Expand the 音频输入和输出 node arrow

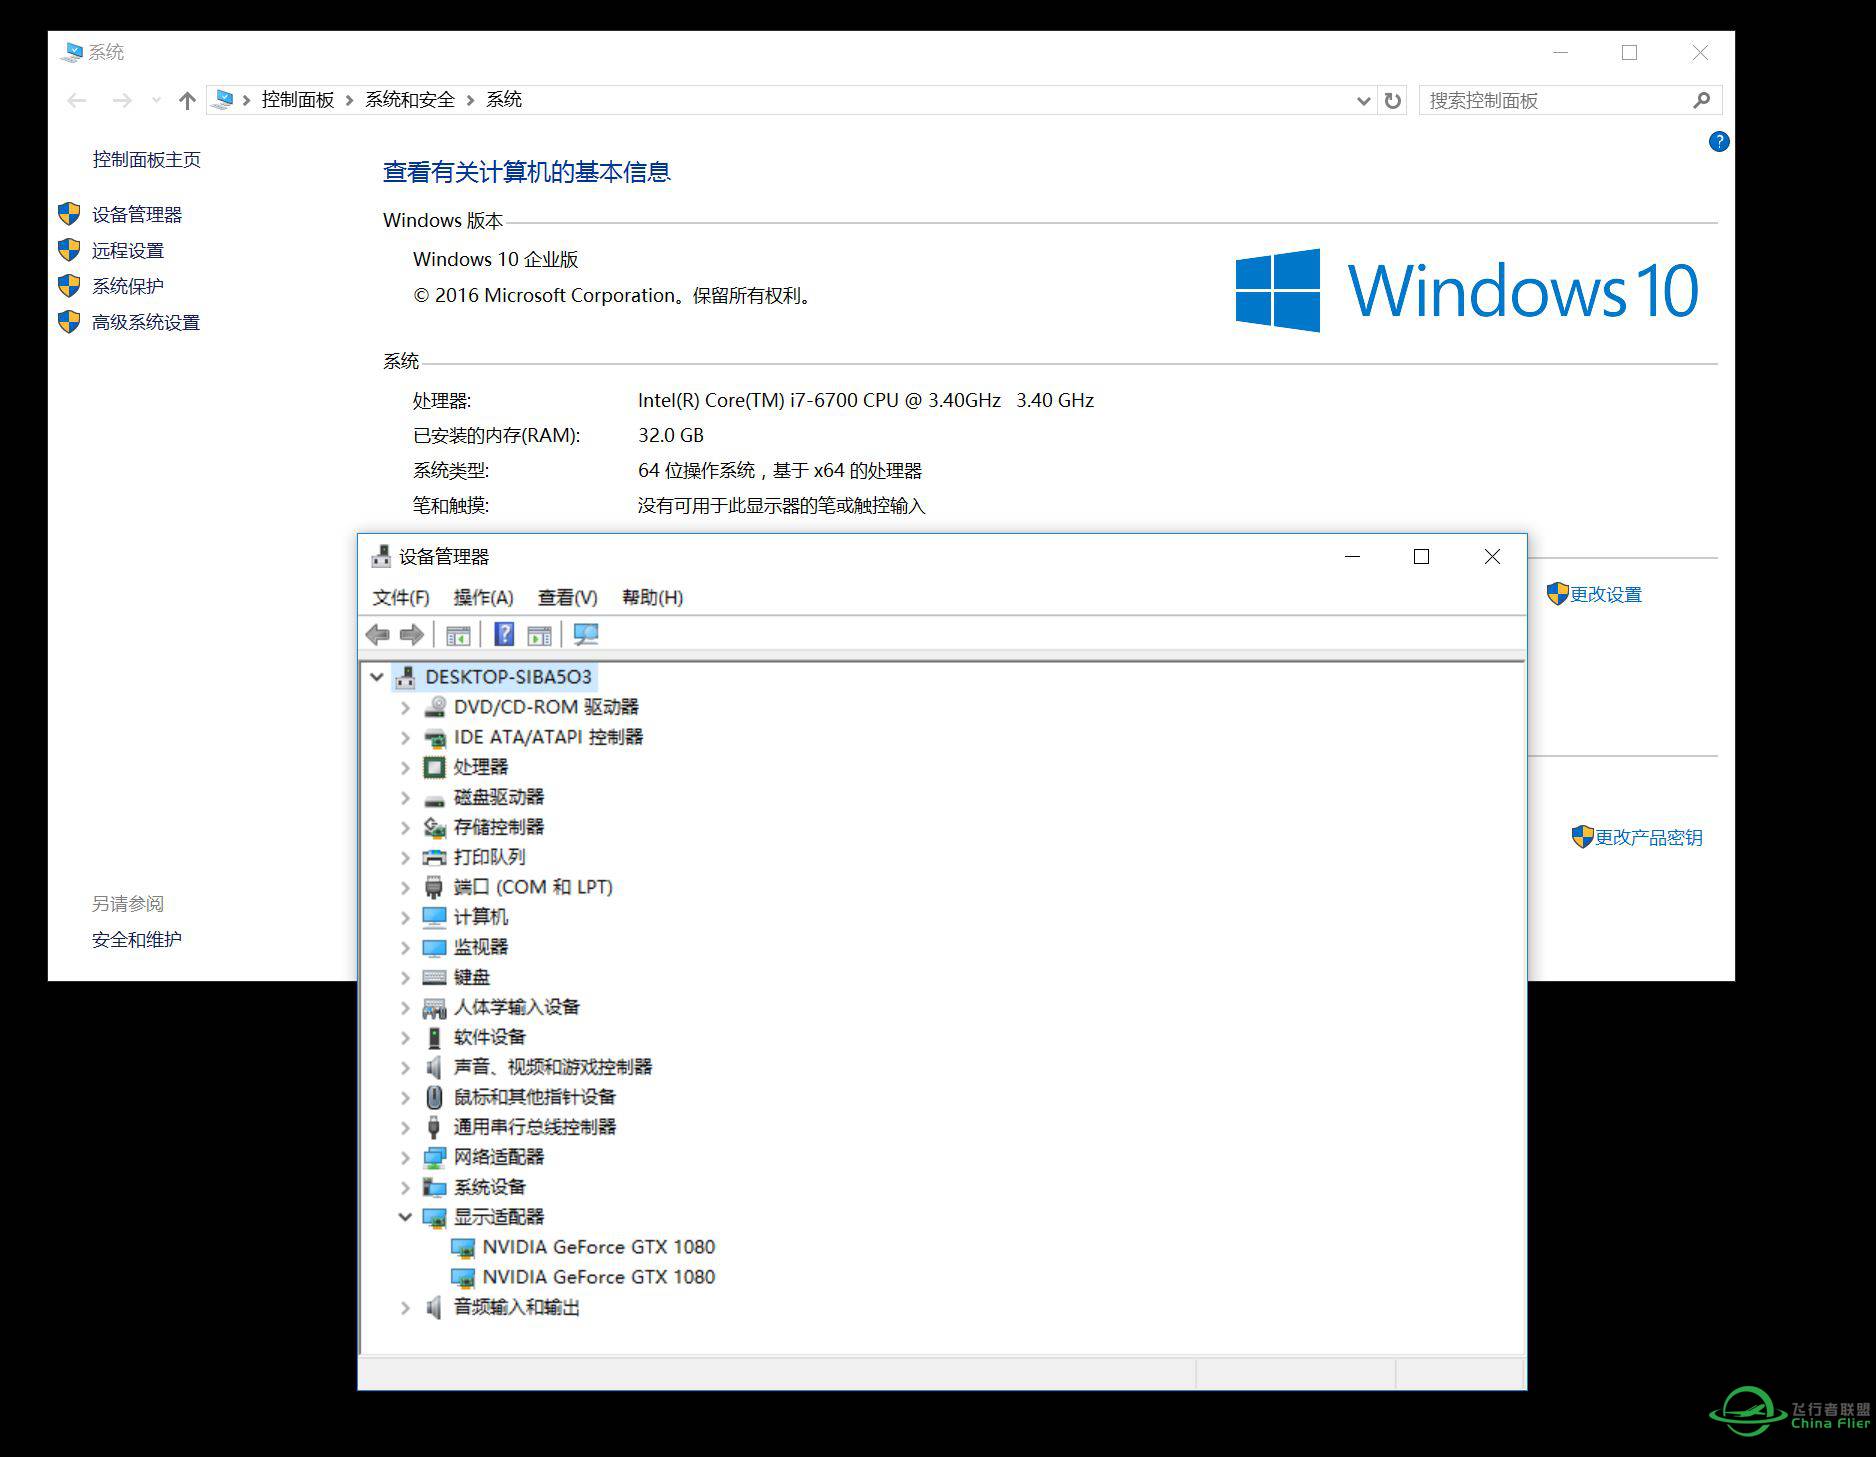coord(405,1307)
